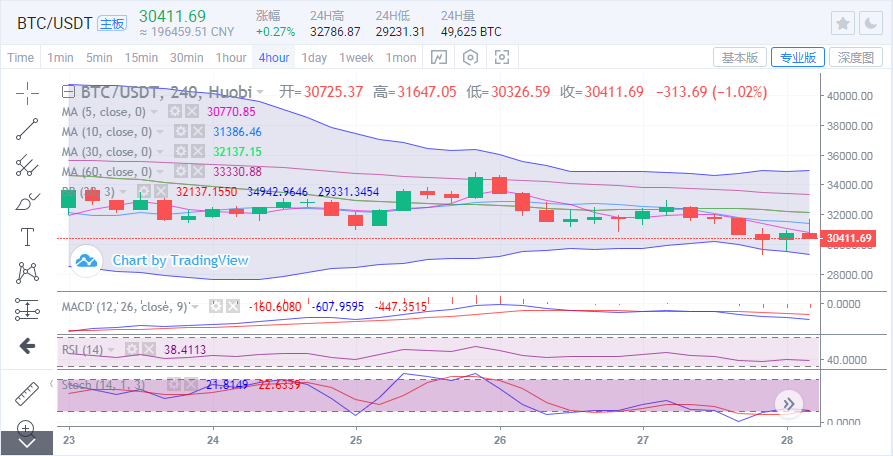Add BTC/USDT to favorites with star
Image resolution: width=893 pixels, height=456 pixels.
(843, 23)
